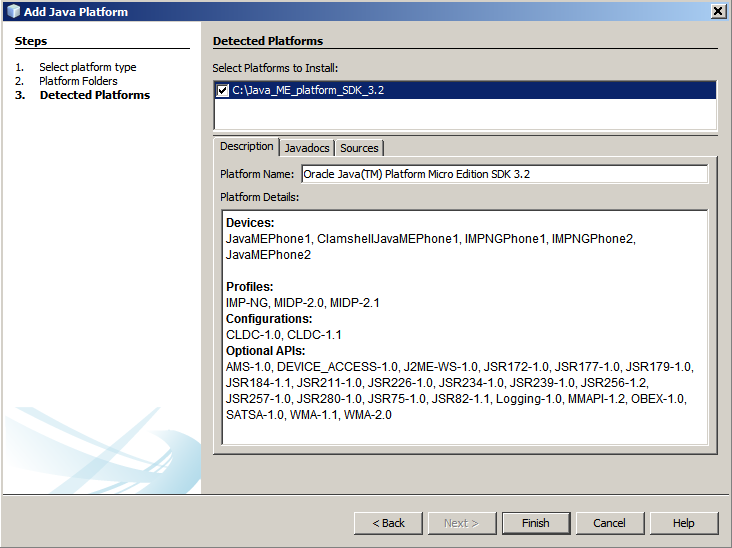Click into the Platform Name text field

pos(504,174)
